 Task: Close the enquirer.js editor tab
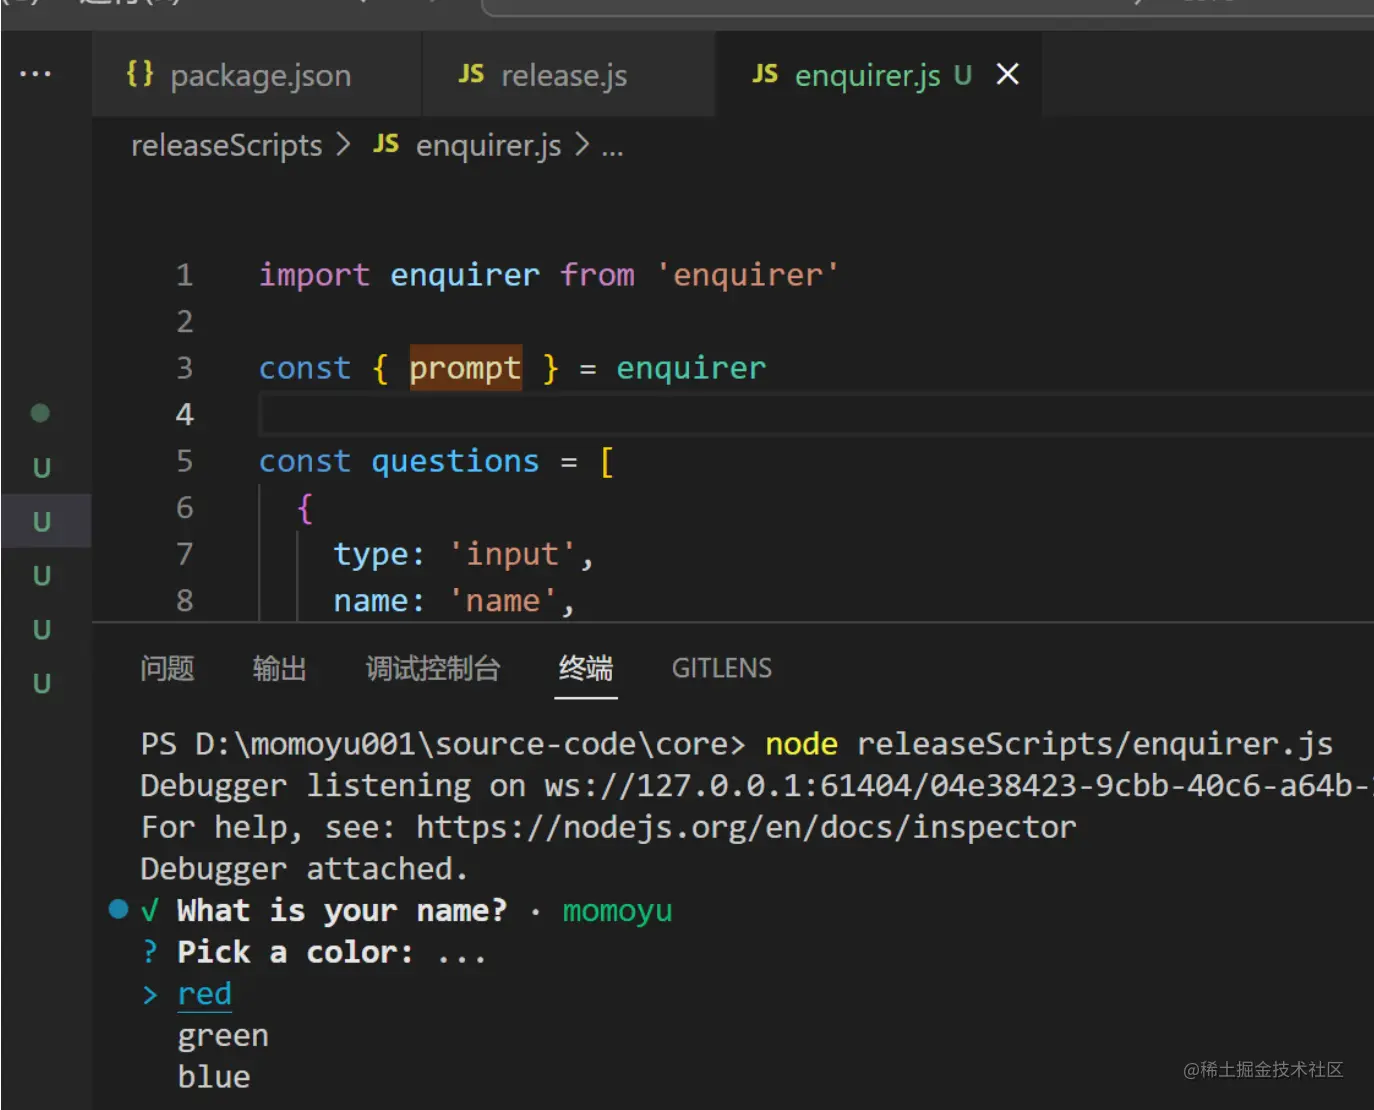point(1008,74)
